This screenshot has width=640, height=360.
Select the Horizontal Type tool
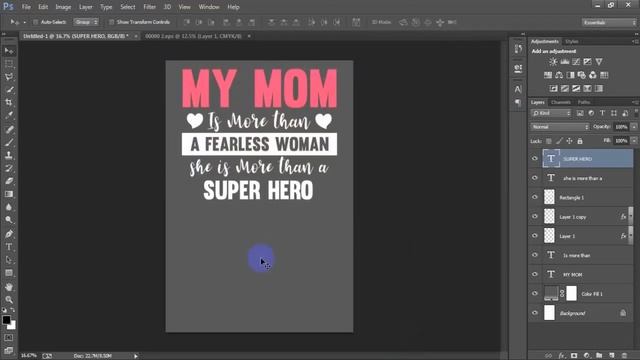pos(9,247)
